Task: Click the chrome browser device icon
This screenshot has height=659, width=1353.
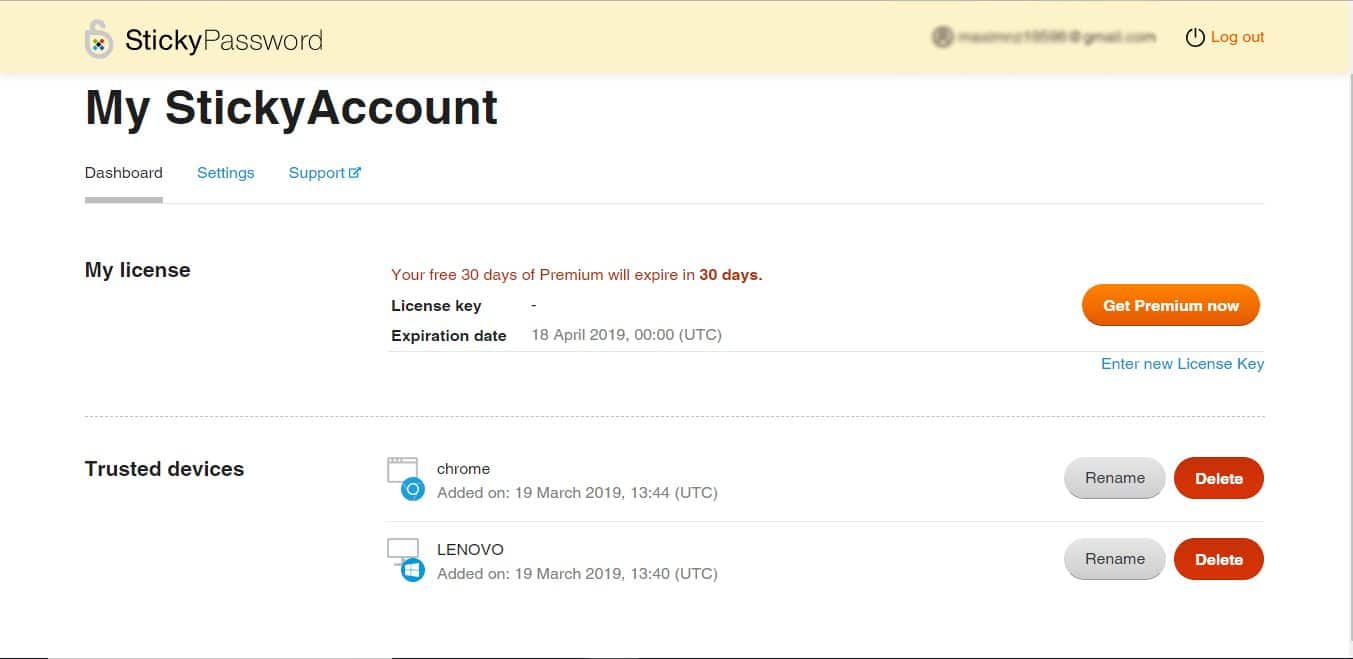Action: [406, 479]
